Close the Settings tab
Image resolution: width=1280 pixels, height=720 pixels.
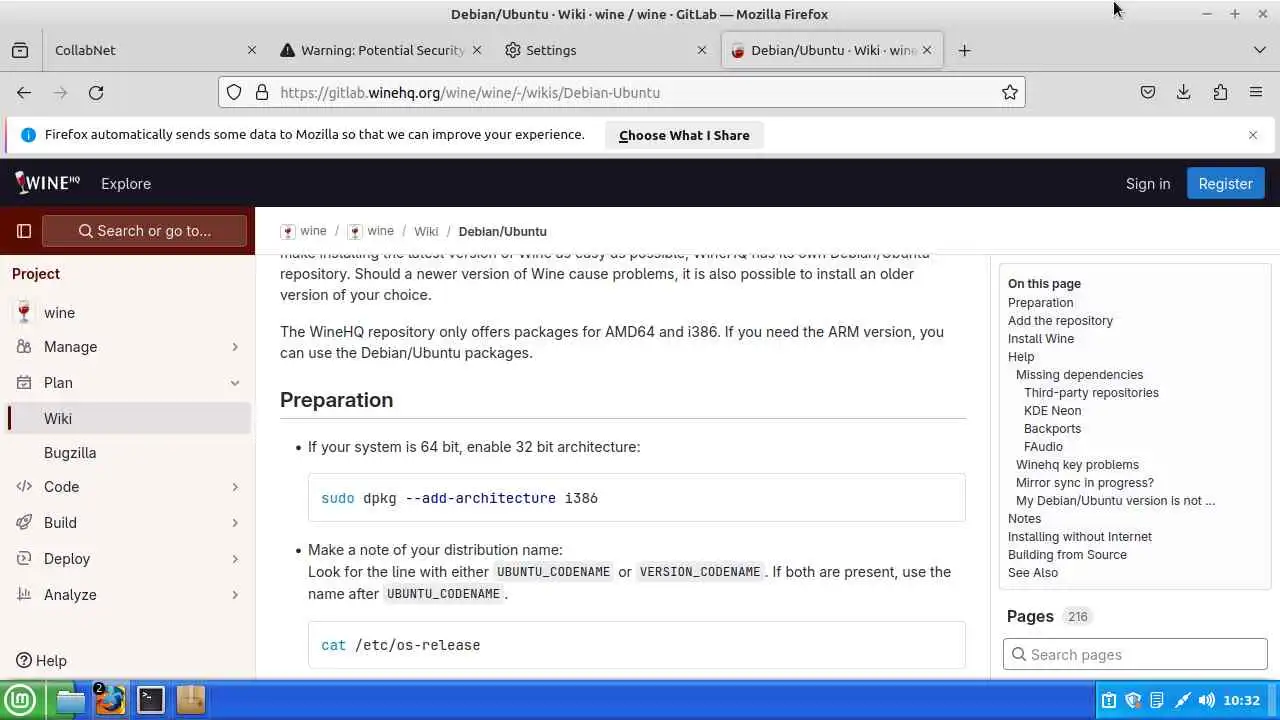[702, 50]
